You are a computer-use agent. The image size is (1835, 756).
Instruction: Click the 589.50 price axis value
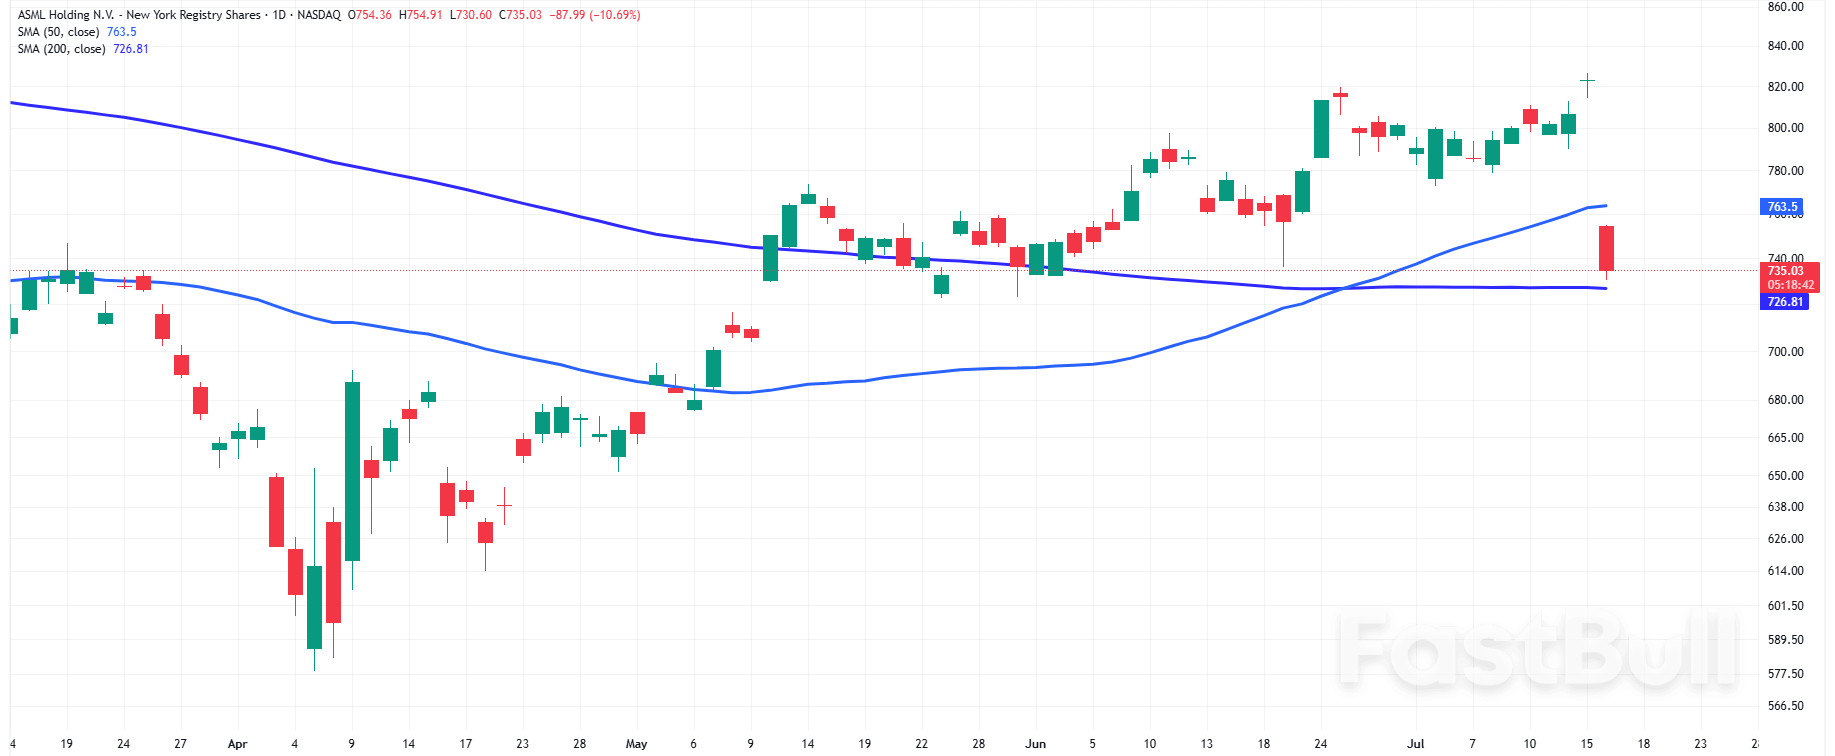pyautogui.click(x=1785, y=640)
